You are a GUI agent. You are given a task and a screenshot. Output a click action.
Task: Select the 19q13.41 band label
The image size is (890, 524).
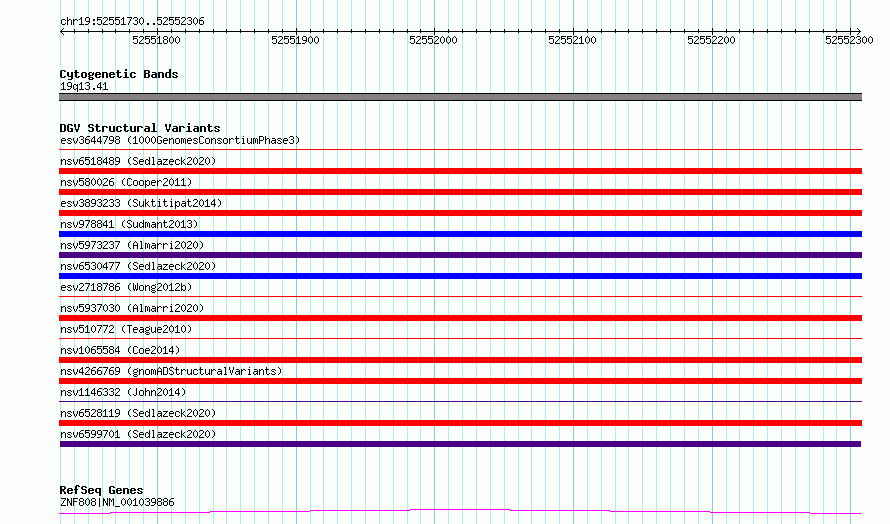(84, 86)
